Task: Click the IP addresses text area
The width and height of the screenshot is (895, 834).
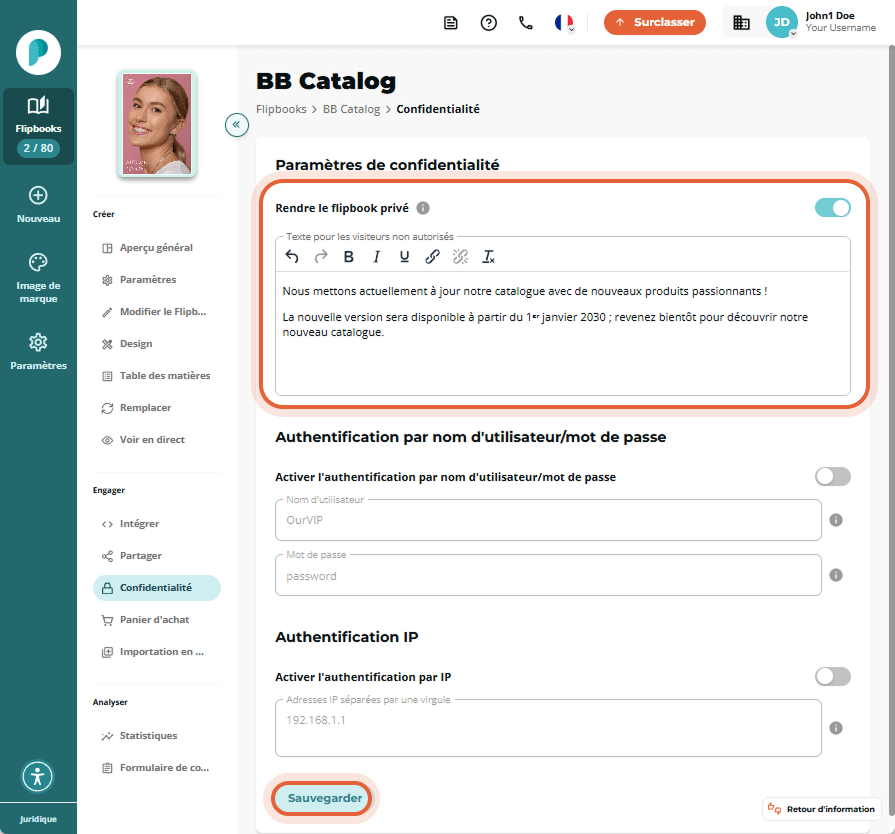Action: click(x=548, y=728)
